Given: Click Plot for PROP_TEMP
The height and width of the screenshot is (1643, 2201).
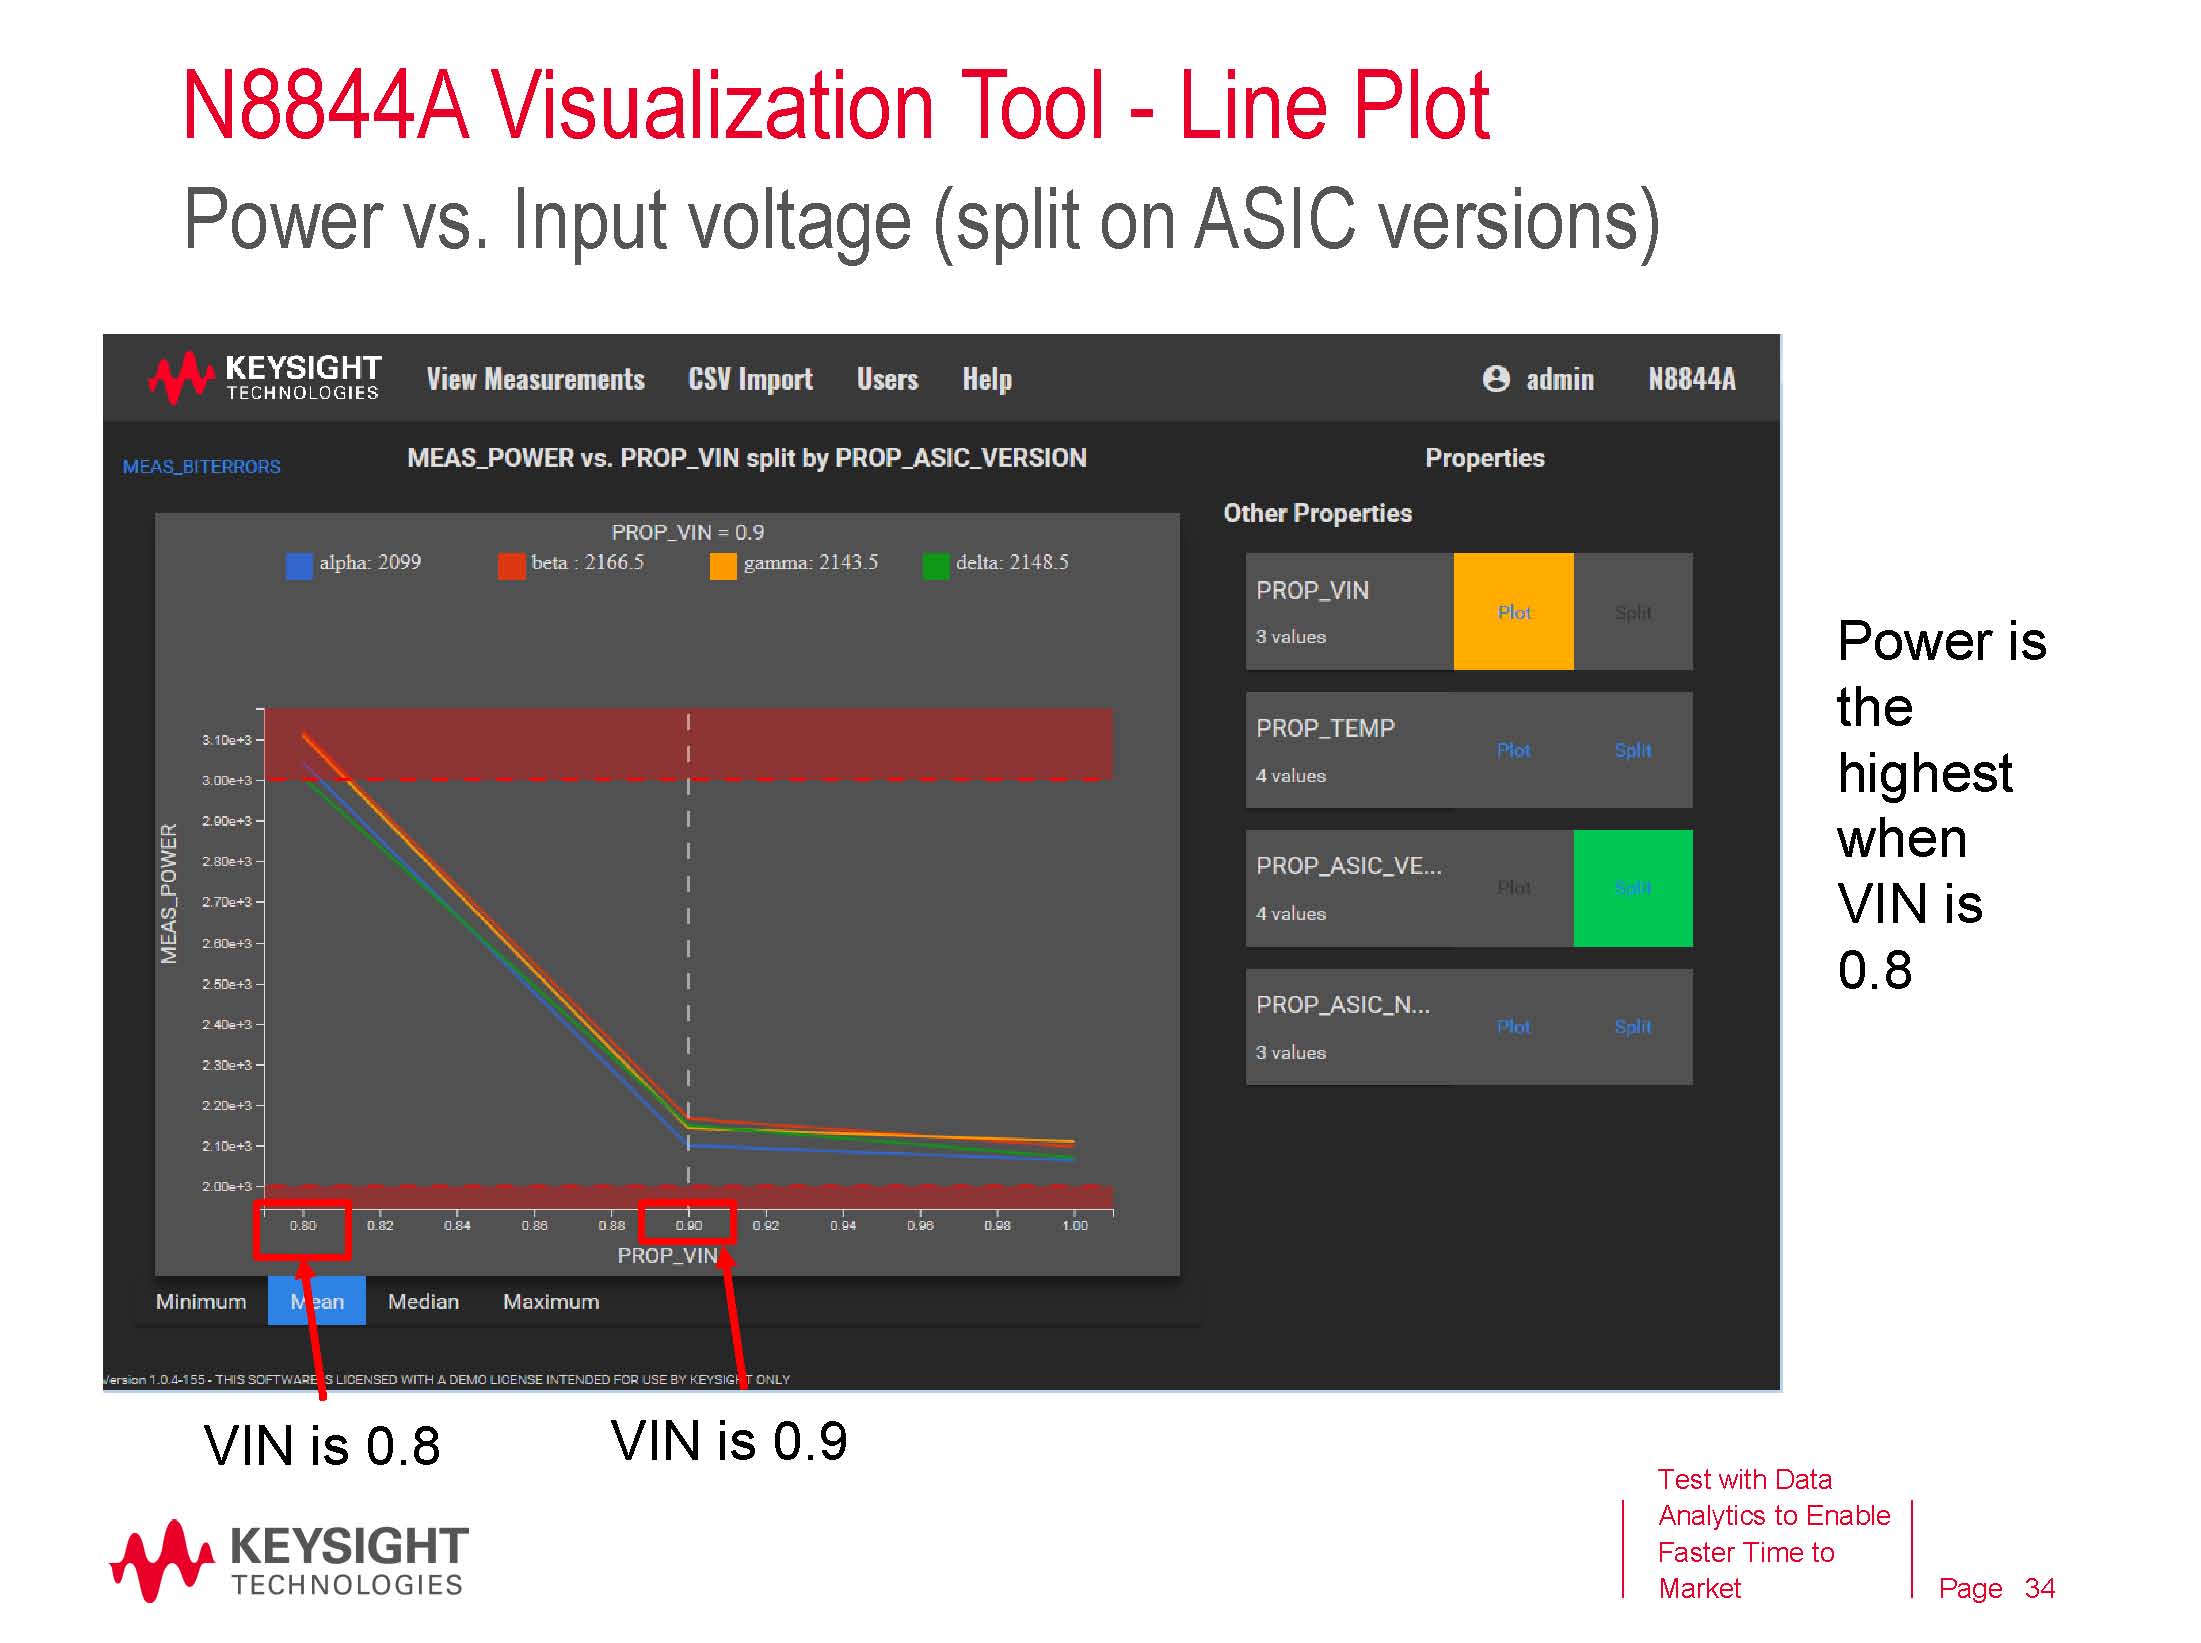Looking at the screenshot, I should [1514, 750].
